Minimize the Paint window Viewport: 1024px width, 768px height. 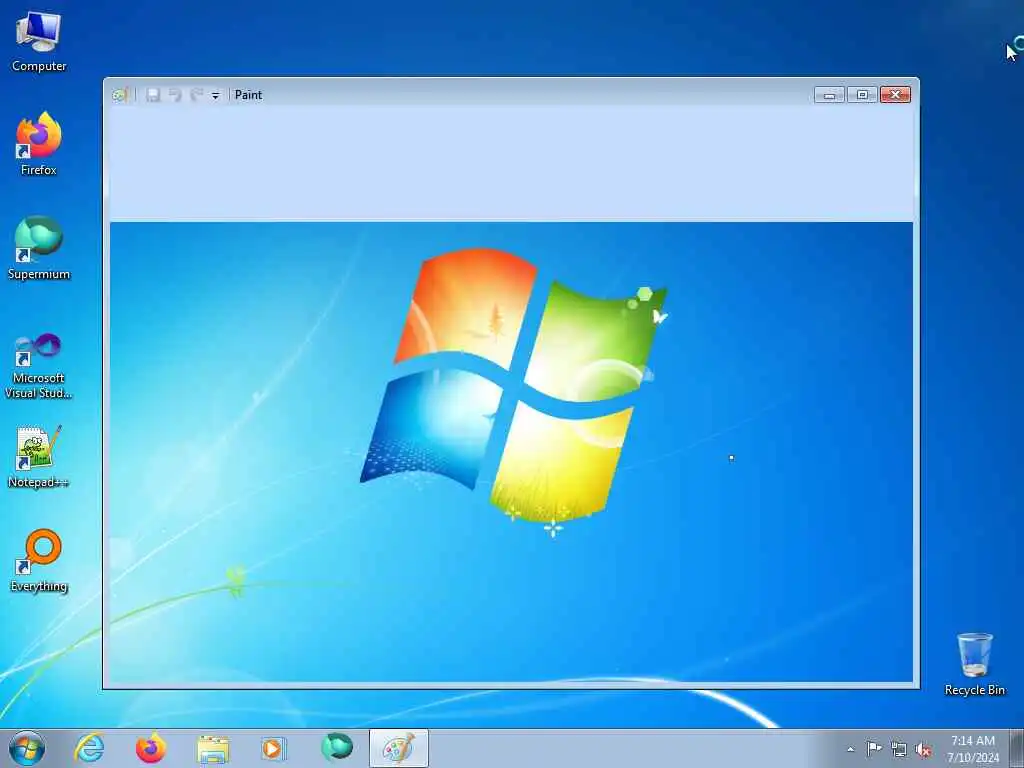pos(829,95)
